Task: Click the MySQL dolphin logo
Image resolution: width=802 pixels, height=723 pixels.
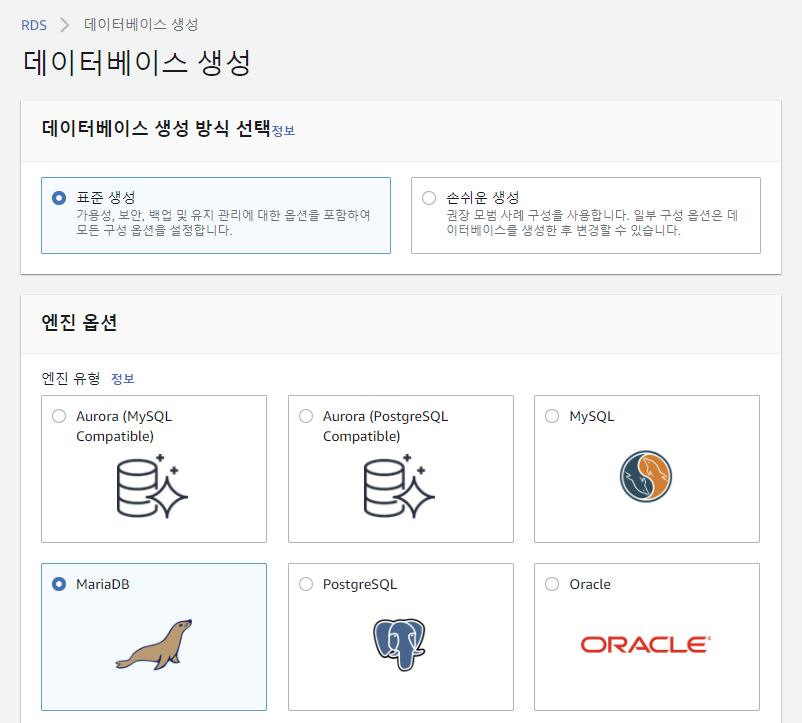Action: [646, 476]
